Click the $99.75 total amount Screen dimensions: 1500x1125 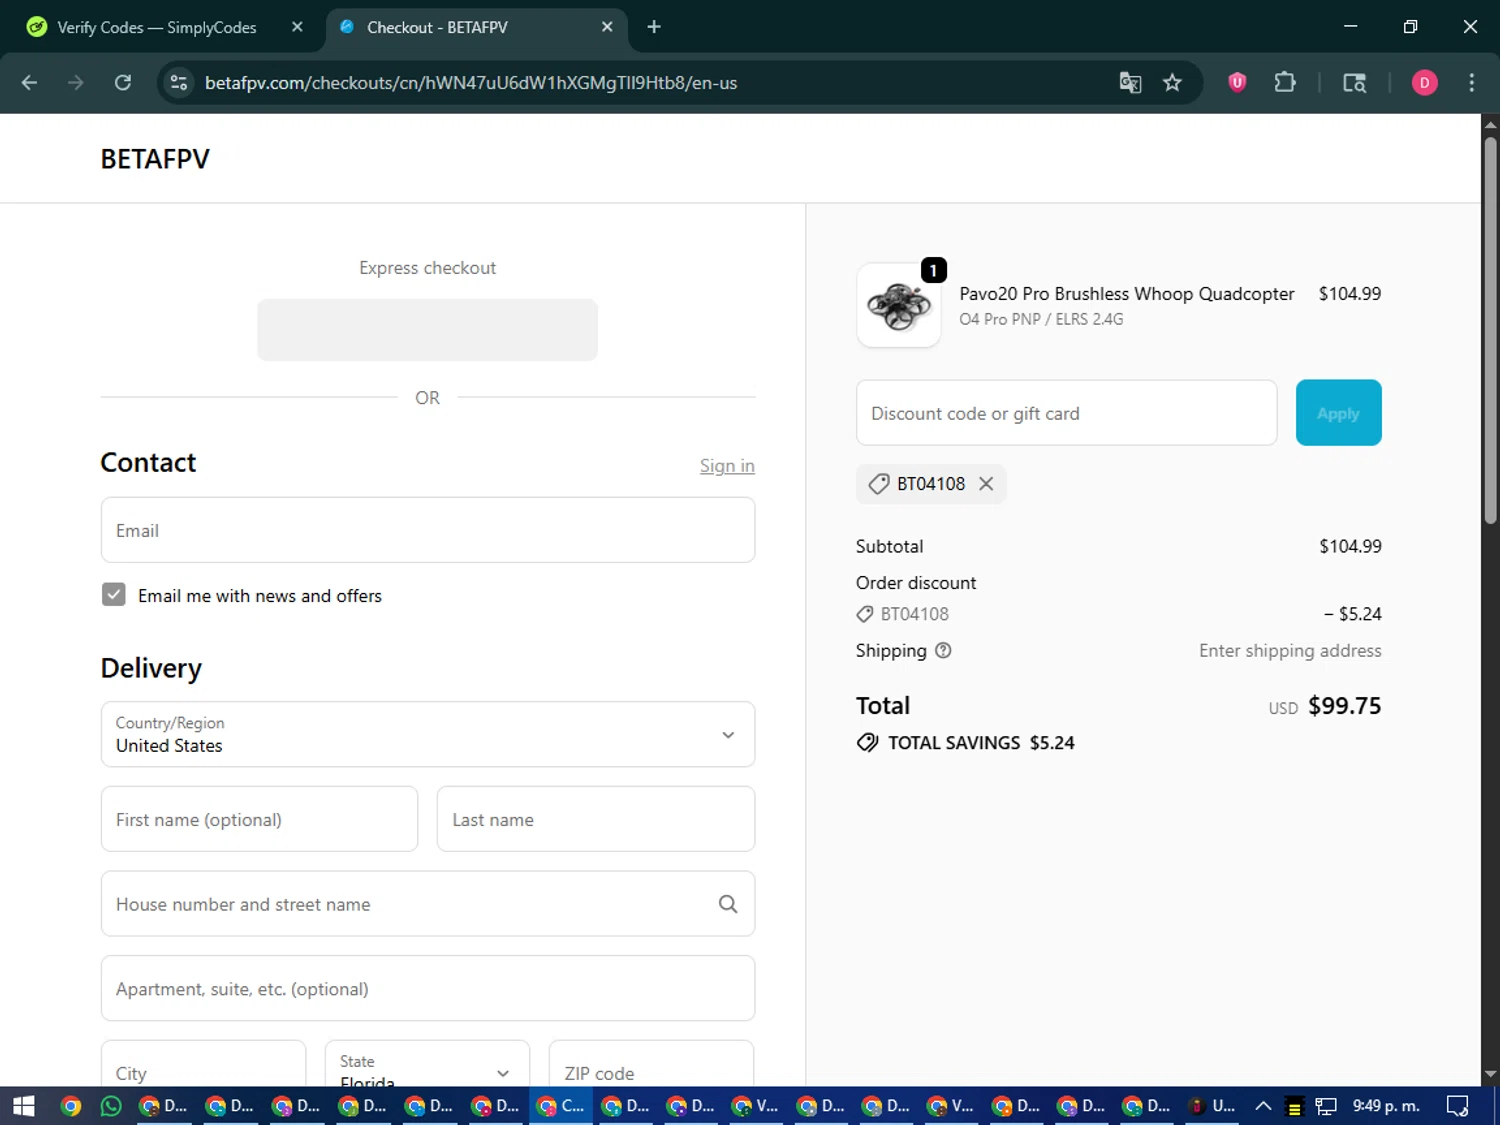click(1344, 706)
